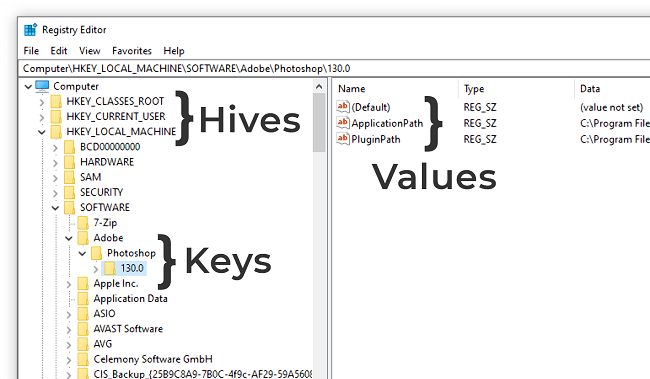Expand the Apple Inc. key
The image size is (650, 379).
click(x=69, y=284)
